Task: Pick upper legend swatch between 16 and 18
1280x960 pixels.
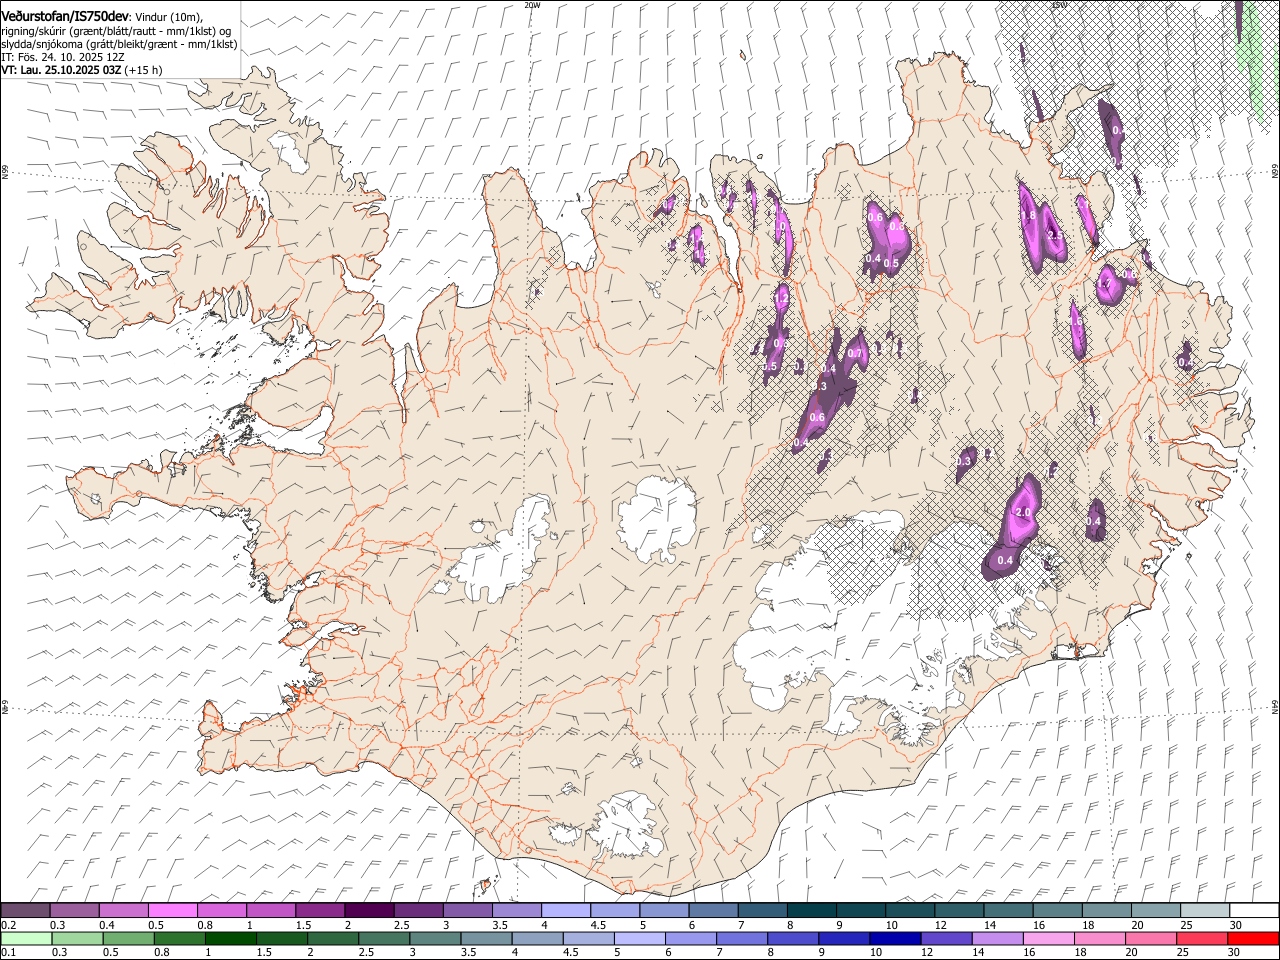Action: [x=1058, y=910]
